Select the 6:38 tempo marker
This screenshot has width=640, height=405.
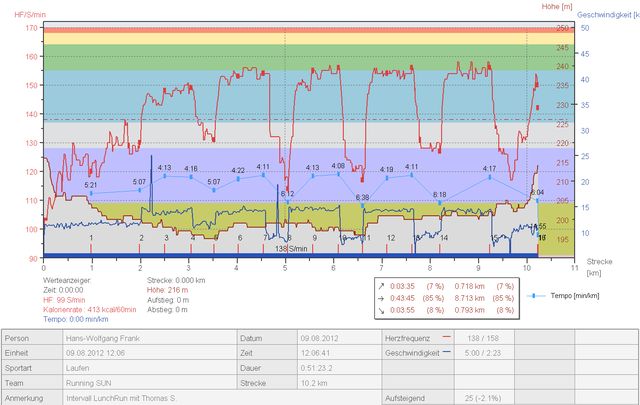click(362, 206)
